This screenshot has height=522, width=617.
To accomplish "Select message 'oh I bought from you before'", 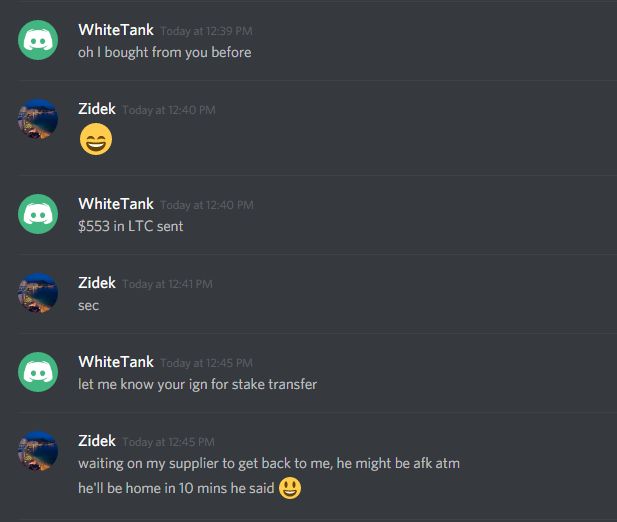I will point(164,53).
